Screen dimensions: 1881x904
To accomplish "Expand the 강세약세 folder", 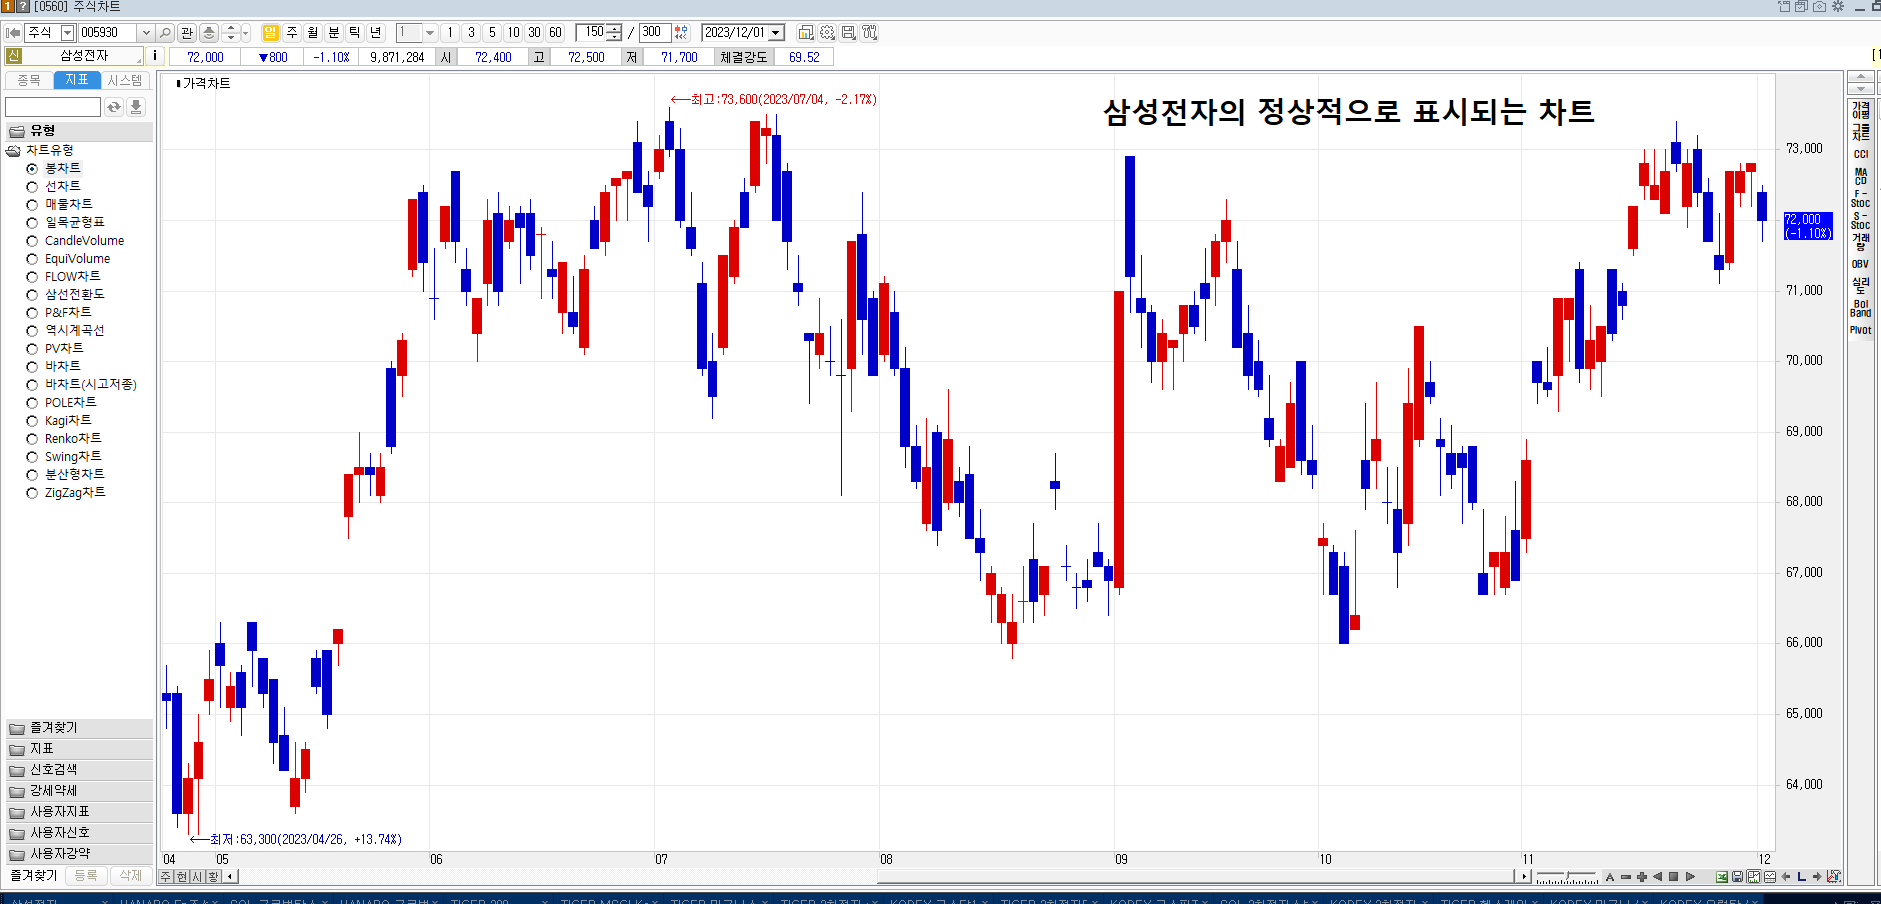I will point(53,791).
